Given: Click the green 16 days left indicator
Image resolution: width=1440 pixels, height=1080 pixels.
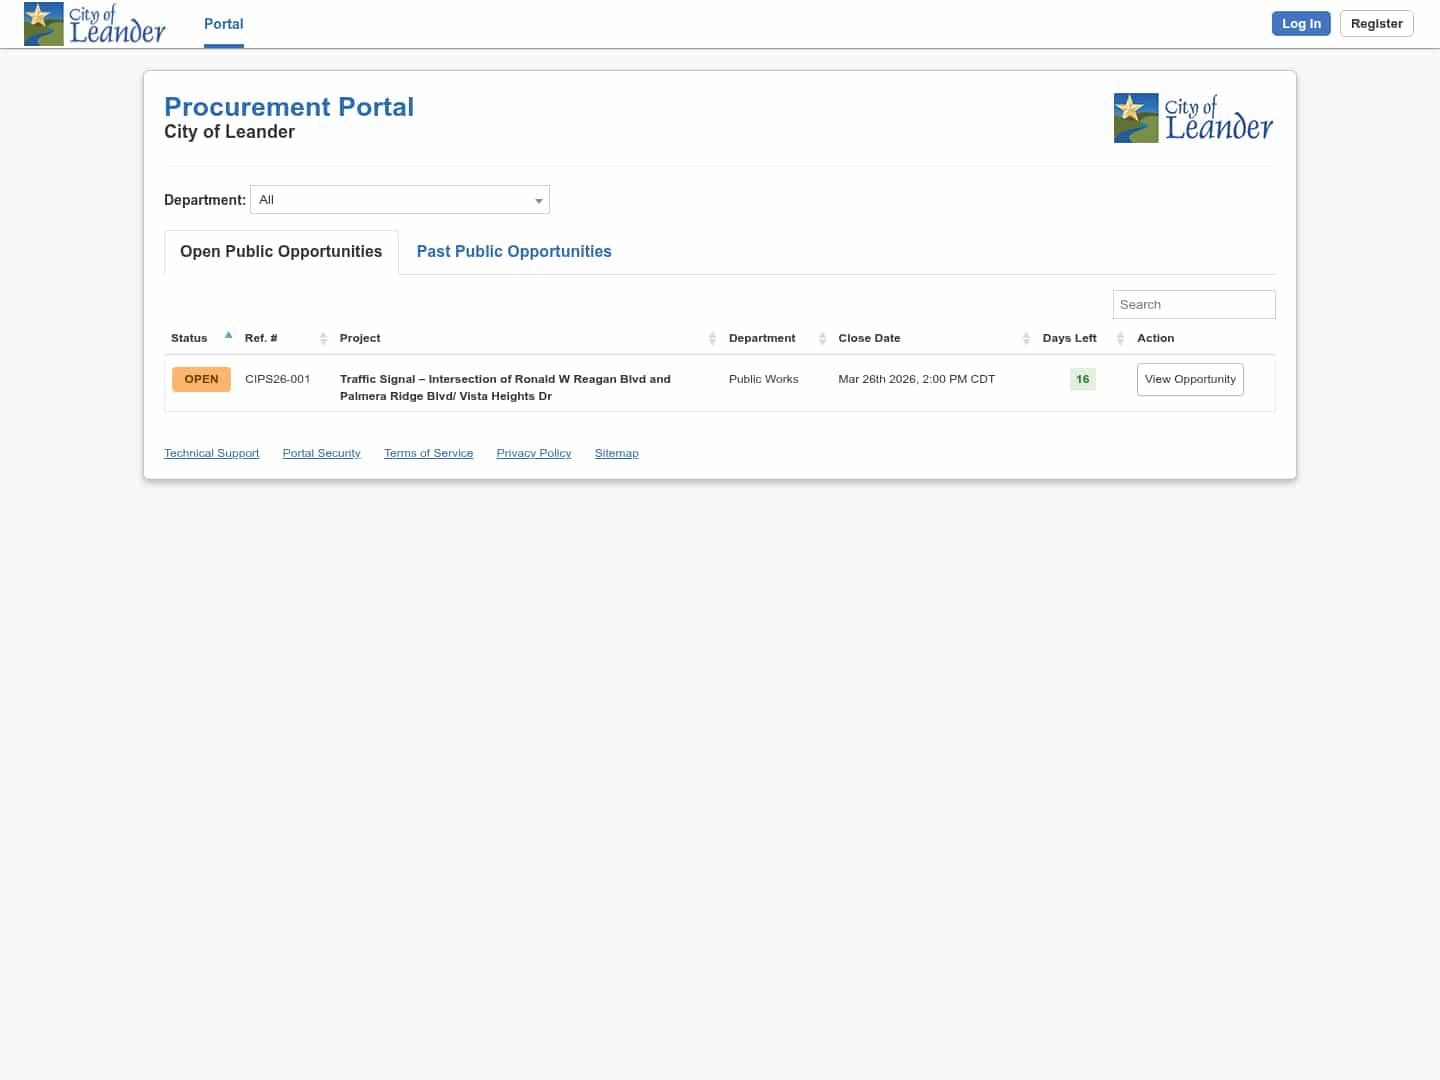Looking at the screenshot, I should pyautogui.click(x=1082, y=379).
